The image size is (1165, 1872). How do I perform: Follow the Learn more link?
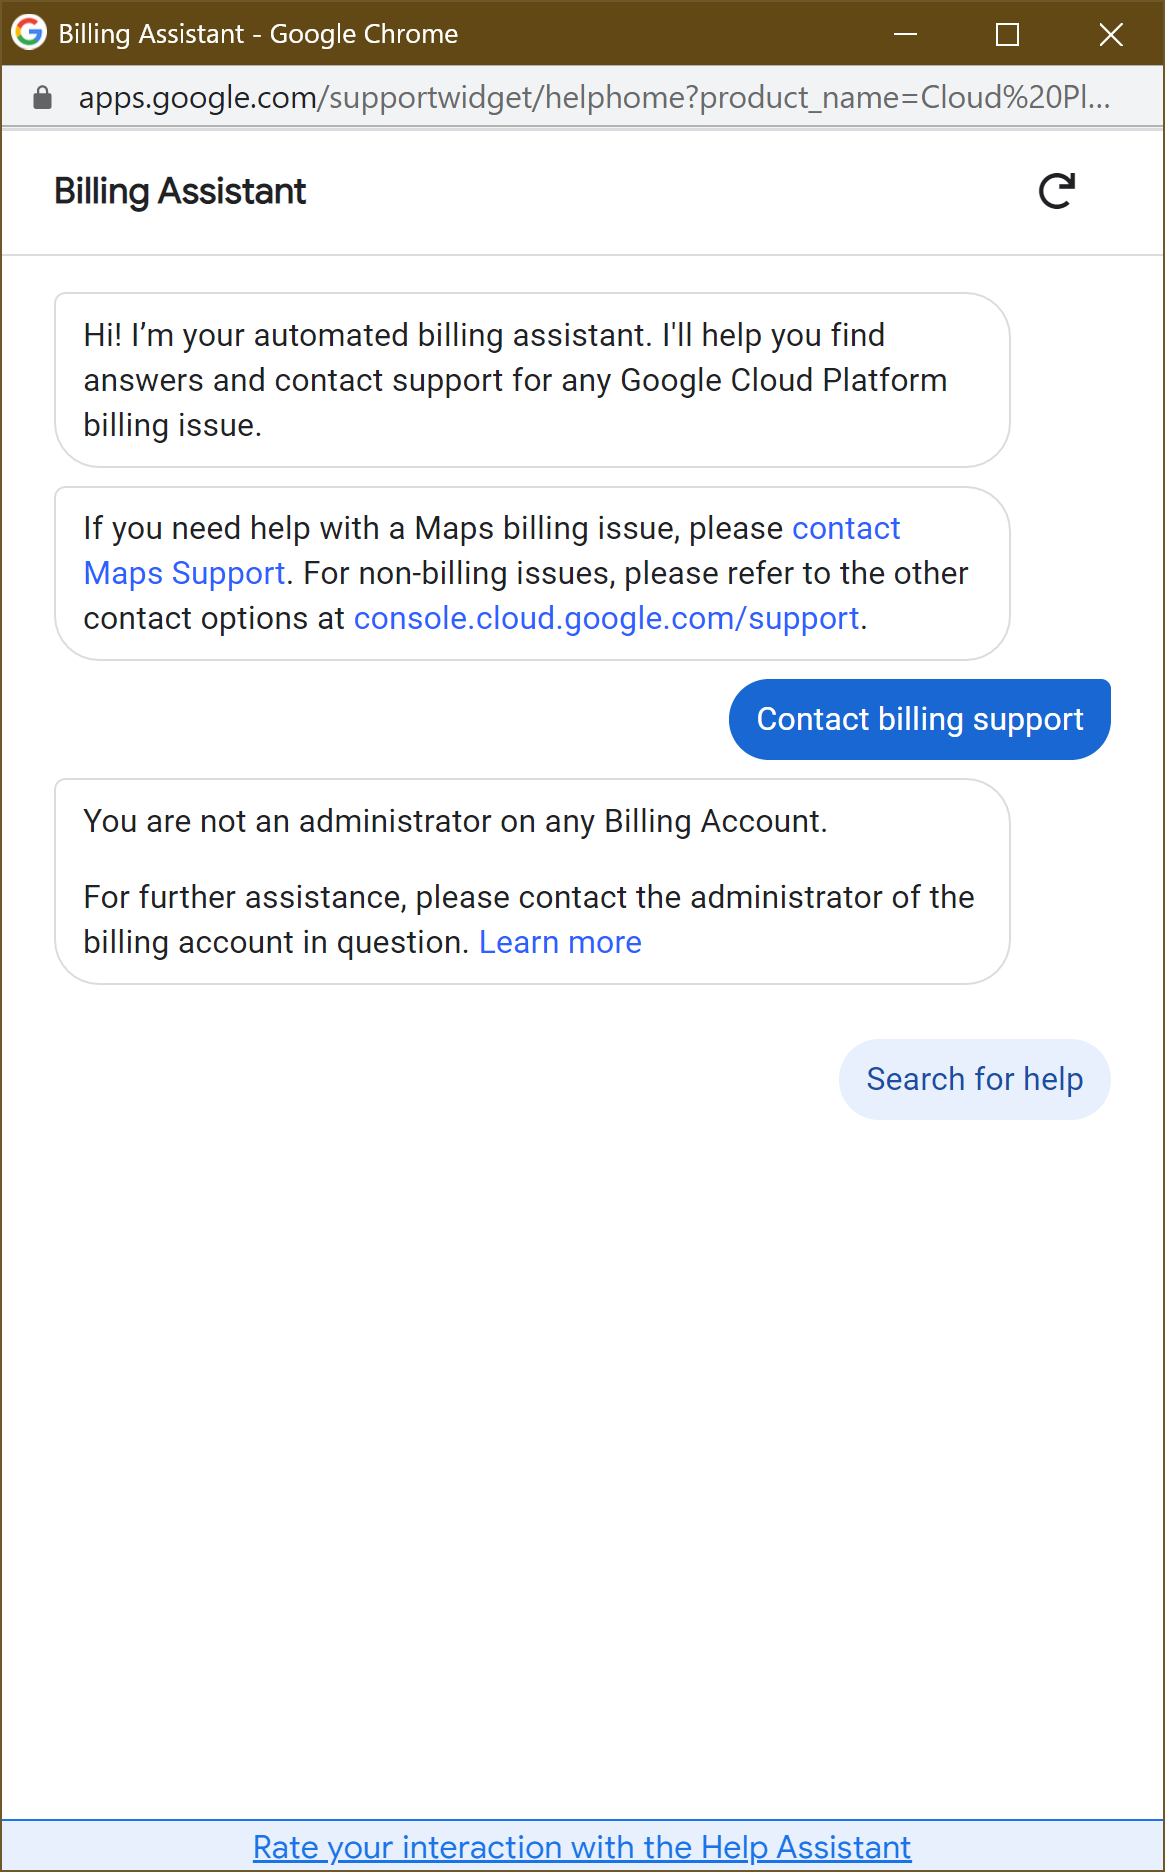[x=560, y=942]
